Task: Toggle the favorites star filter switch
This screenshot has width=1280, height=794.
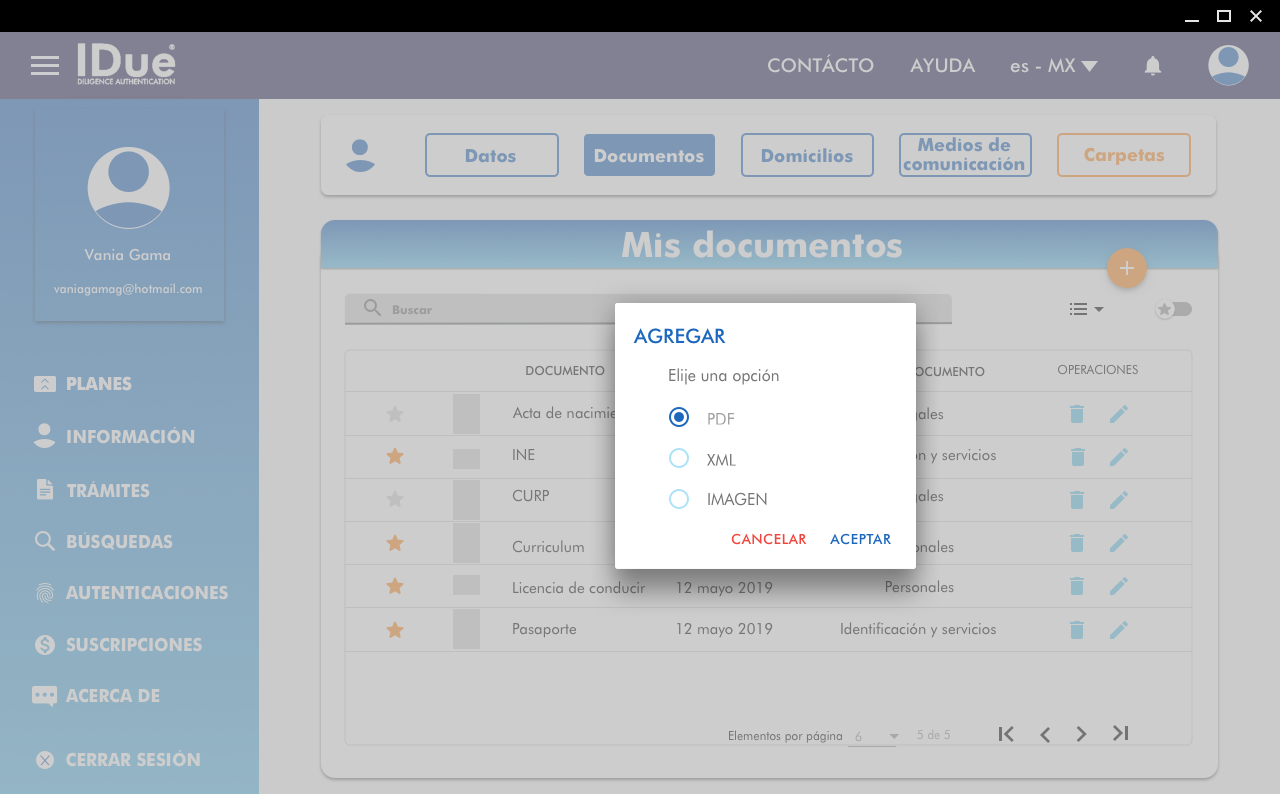Action: [x=1174, y=309]
